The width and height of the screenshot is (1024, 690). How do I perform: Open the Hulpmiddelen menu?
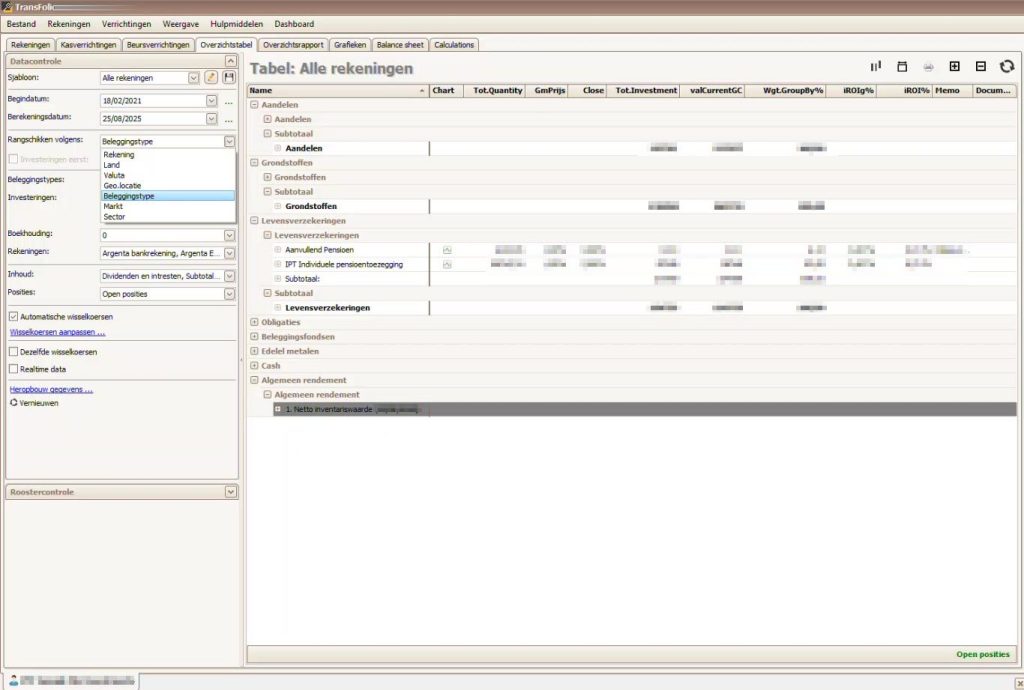(x=236, y=23)
